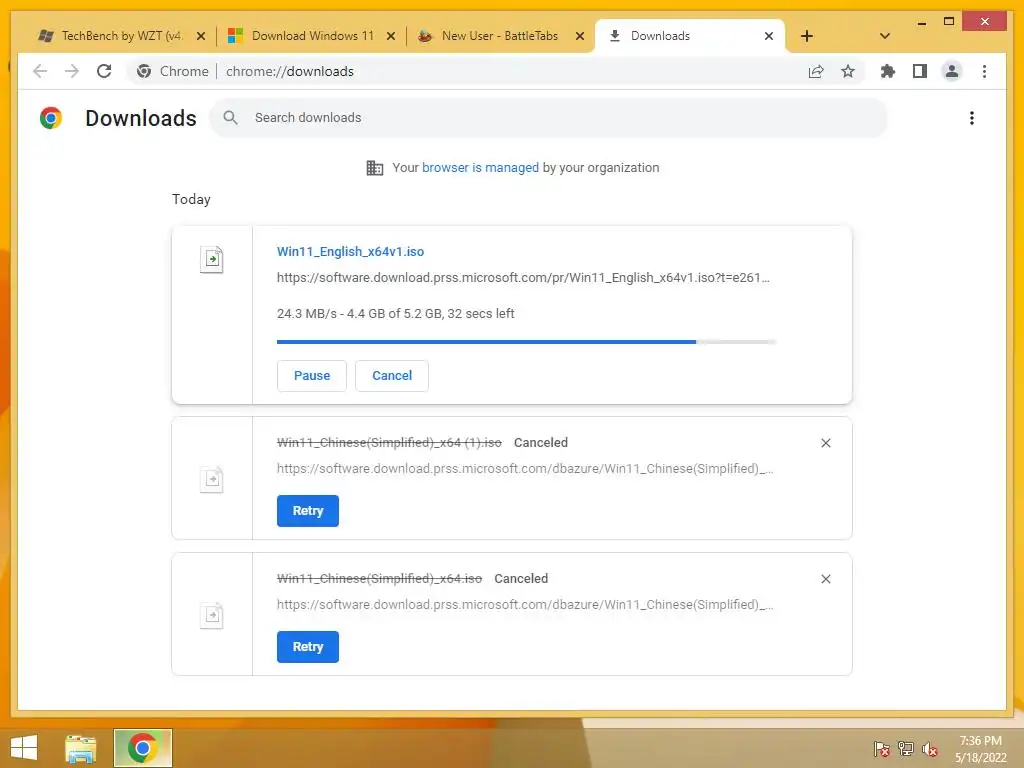This screenshot has height=768, width=1024.
Task: Pause the Win11_English_x64v1.iso download
Action: (312, 376)
